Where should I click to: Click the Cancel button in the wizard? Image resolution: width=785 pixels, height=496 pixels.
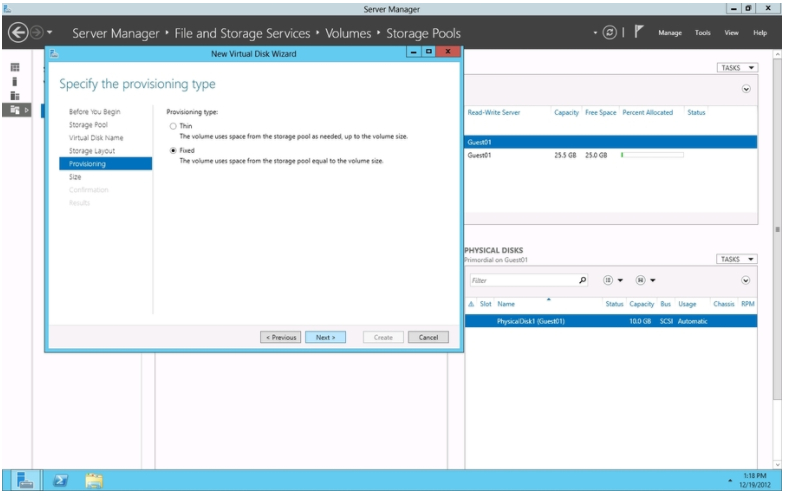(x=428, y=337)
